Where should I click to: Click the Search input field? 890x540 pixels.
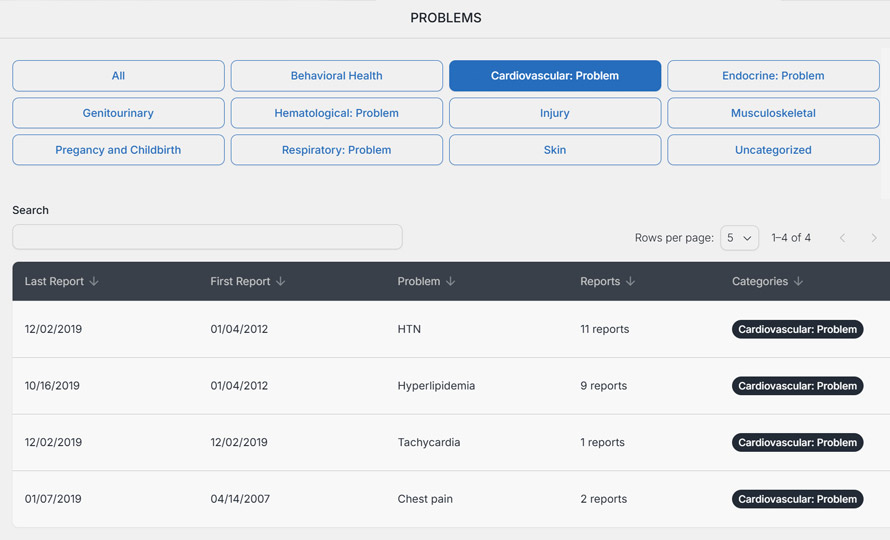tap(207, 237)
